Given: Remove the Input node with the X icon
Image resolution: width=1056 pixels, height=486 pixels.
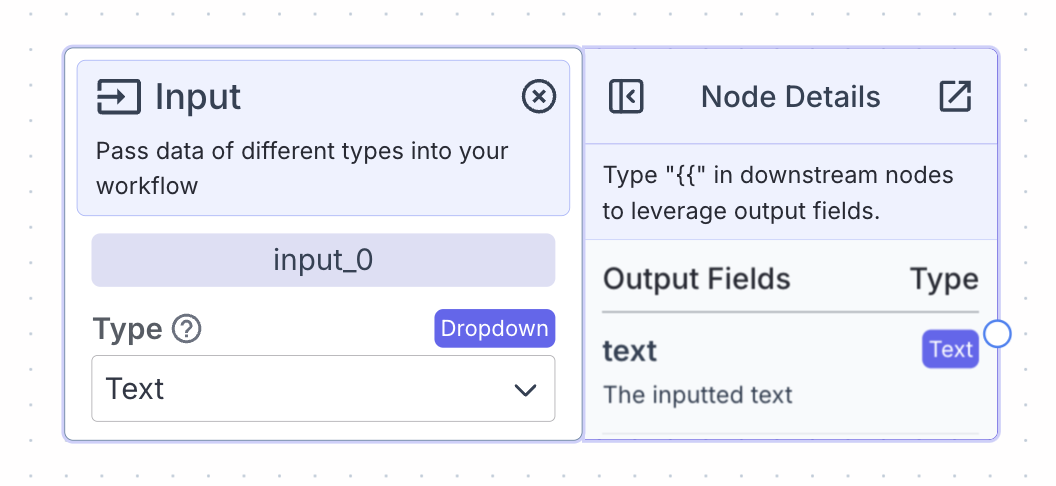Looking at the screenshot, I should click(x=539, y=96).
